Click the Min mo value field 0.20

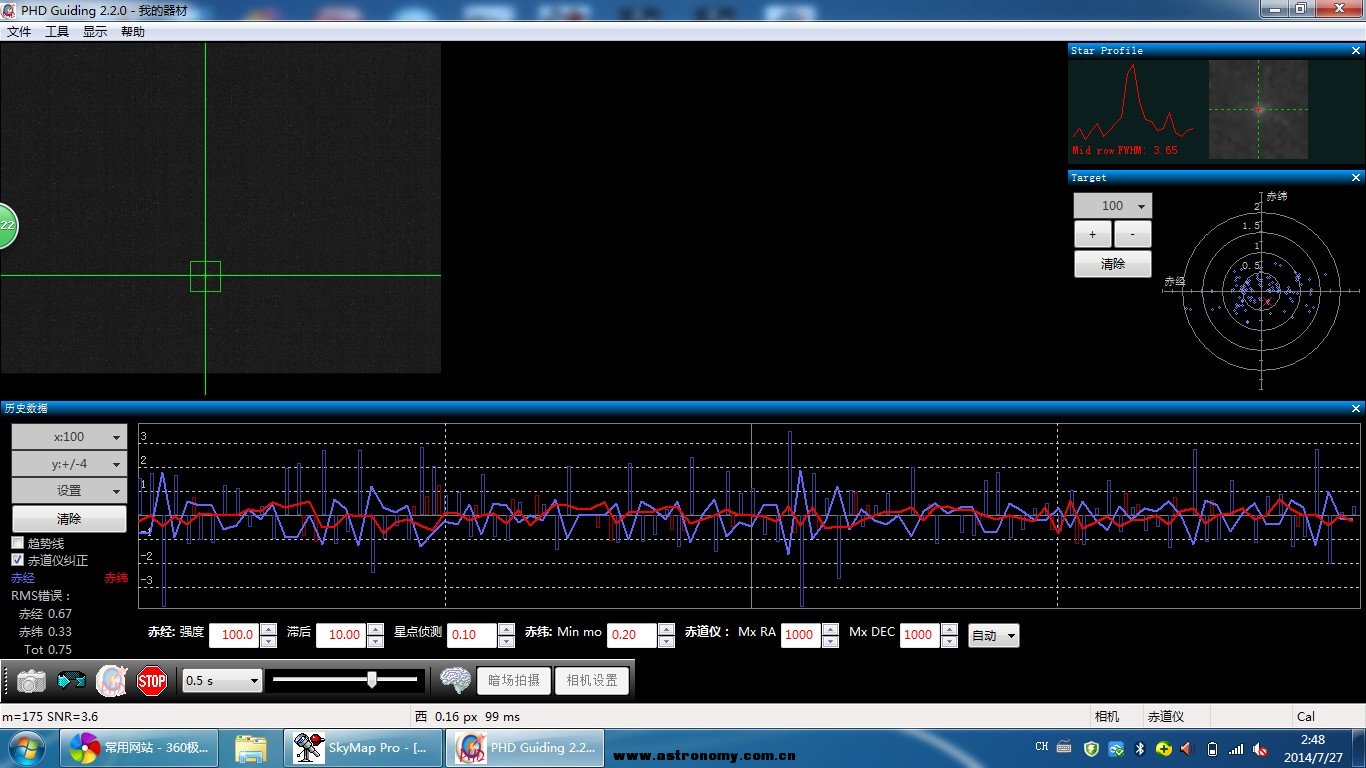click(632, 635)
